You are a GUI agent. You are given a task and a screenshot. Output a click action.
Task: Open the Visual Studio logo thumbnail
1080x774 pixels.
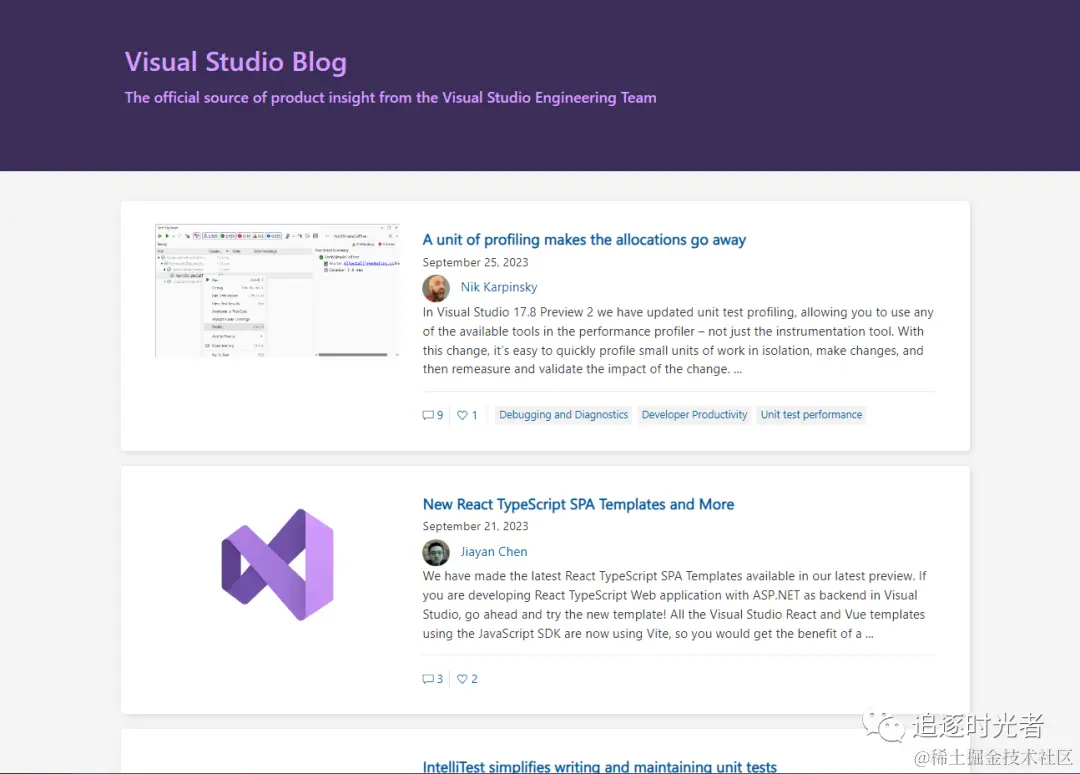(x=278, y=565)
